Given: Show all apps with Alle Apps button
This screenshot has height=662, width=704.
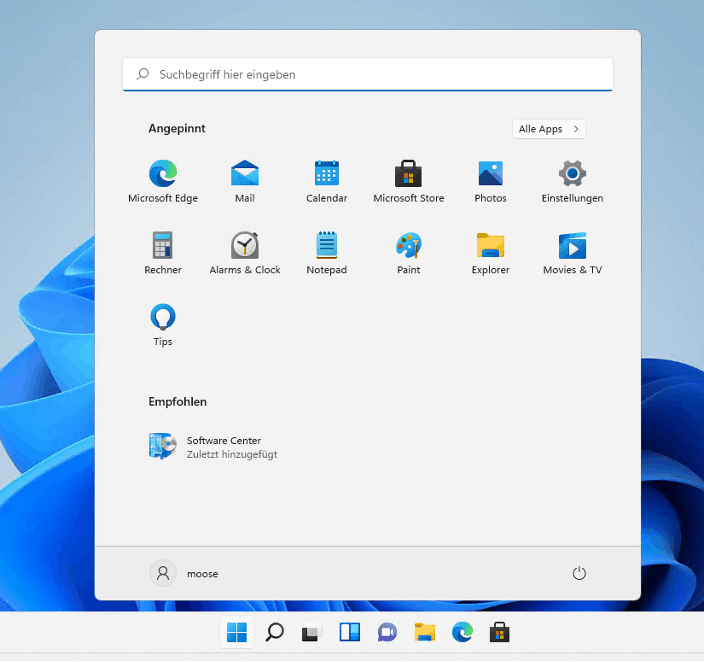Looking at the screenshot, I should [549, 129].
